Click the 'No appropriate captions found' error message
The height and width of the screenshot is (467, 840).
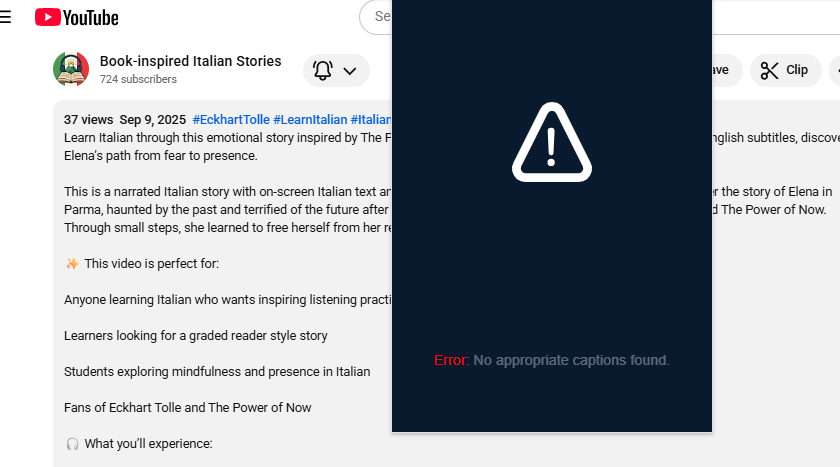coord(552,360)
